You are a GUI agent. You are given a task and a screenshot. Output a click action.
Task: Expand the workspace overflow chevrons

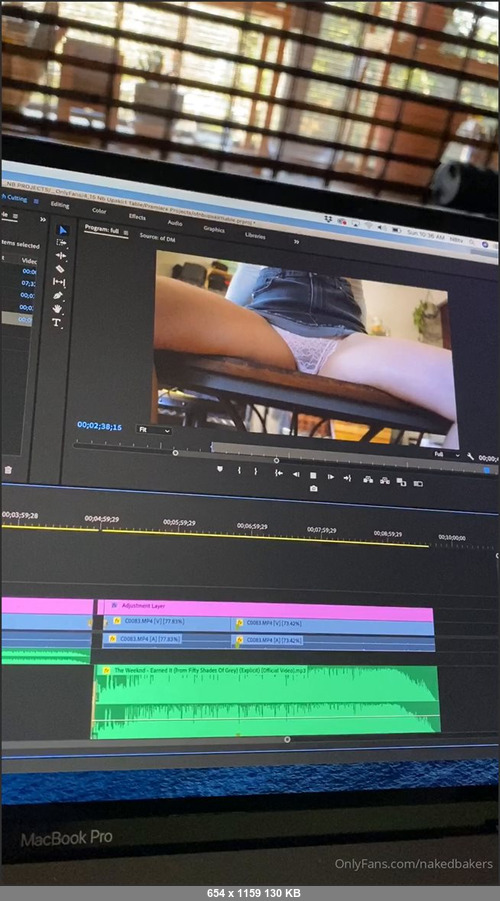[297, 242]
